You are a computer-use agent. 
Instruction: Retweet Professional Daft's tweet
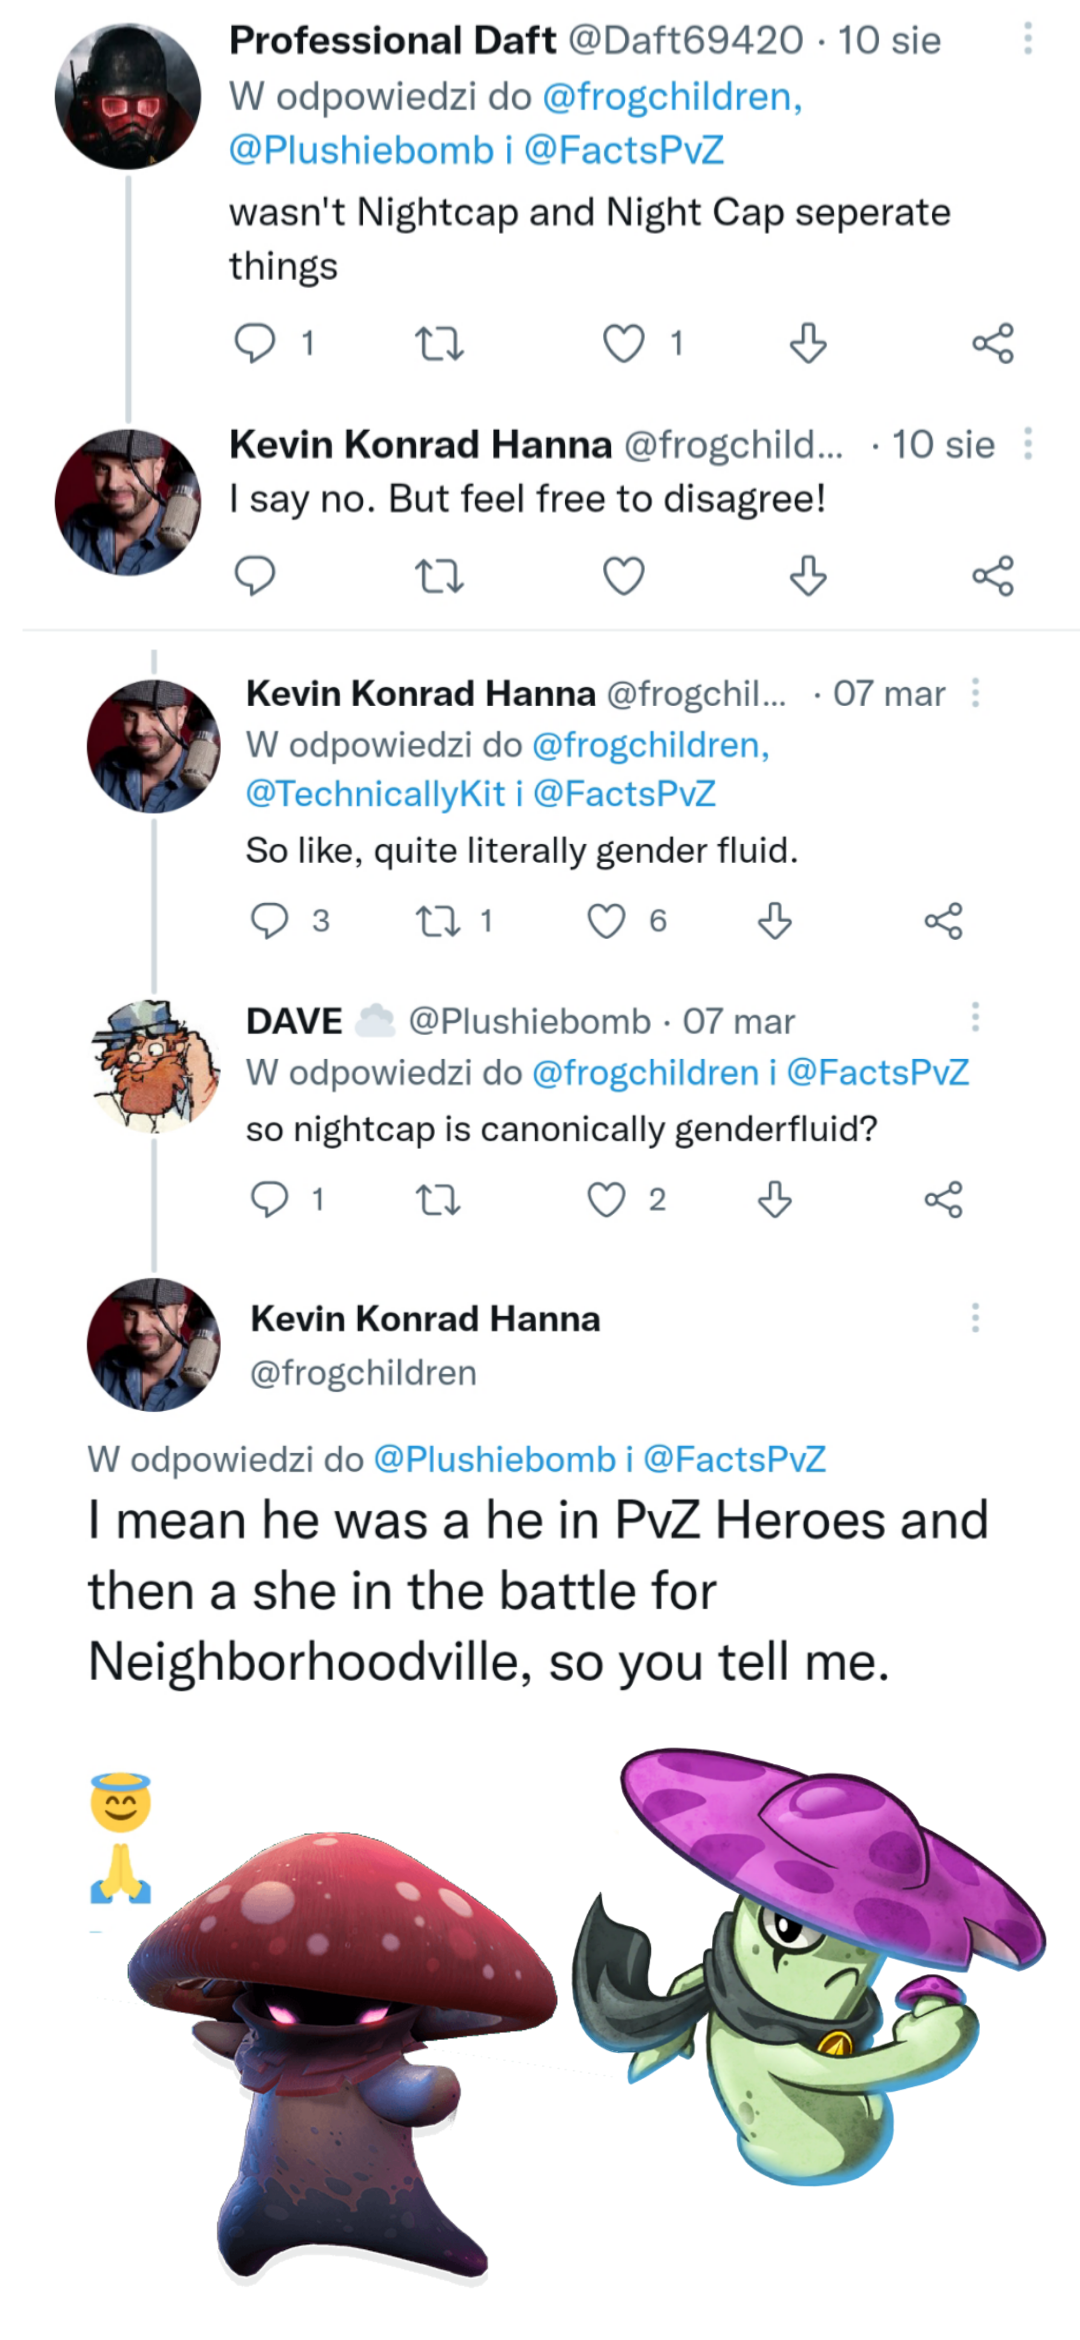coord(438,344)
